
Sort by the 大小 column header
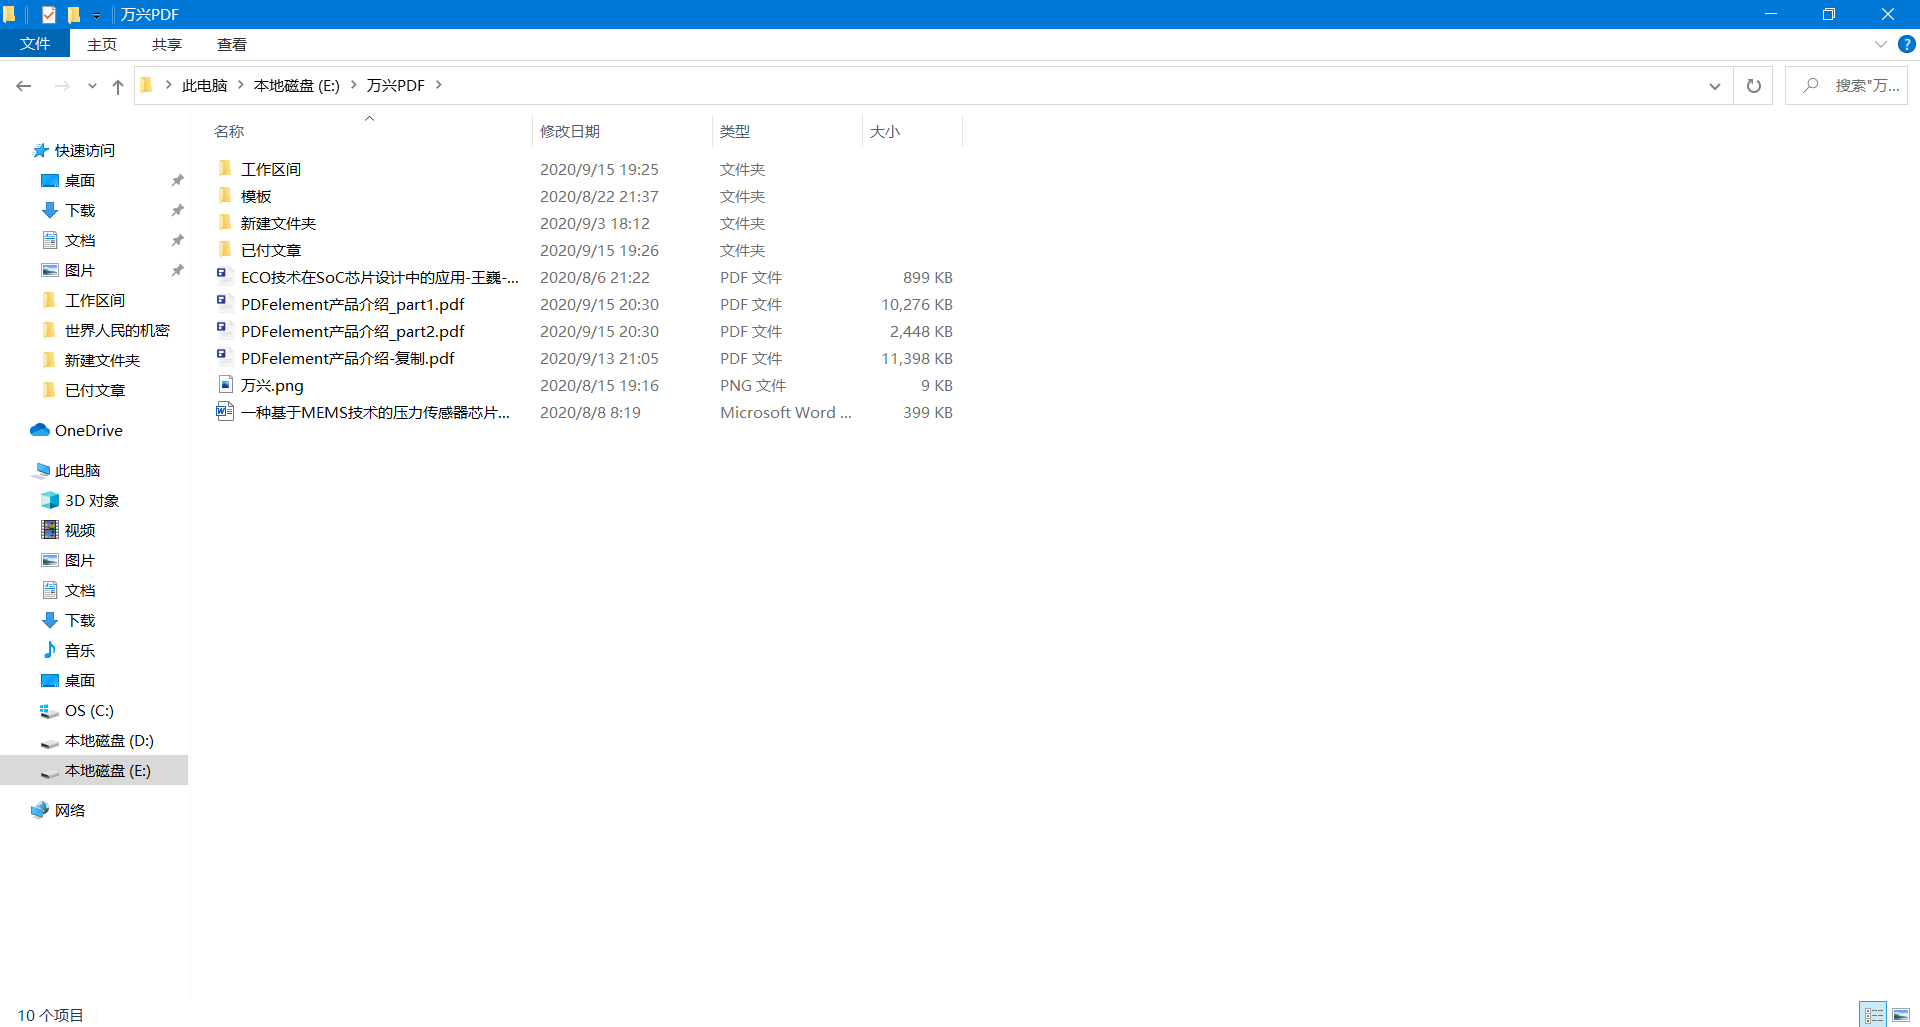(885, 131)
